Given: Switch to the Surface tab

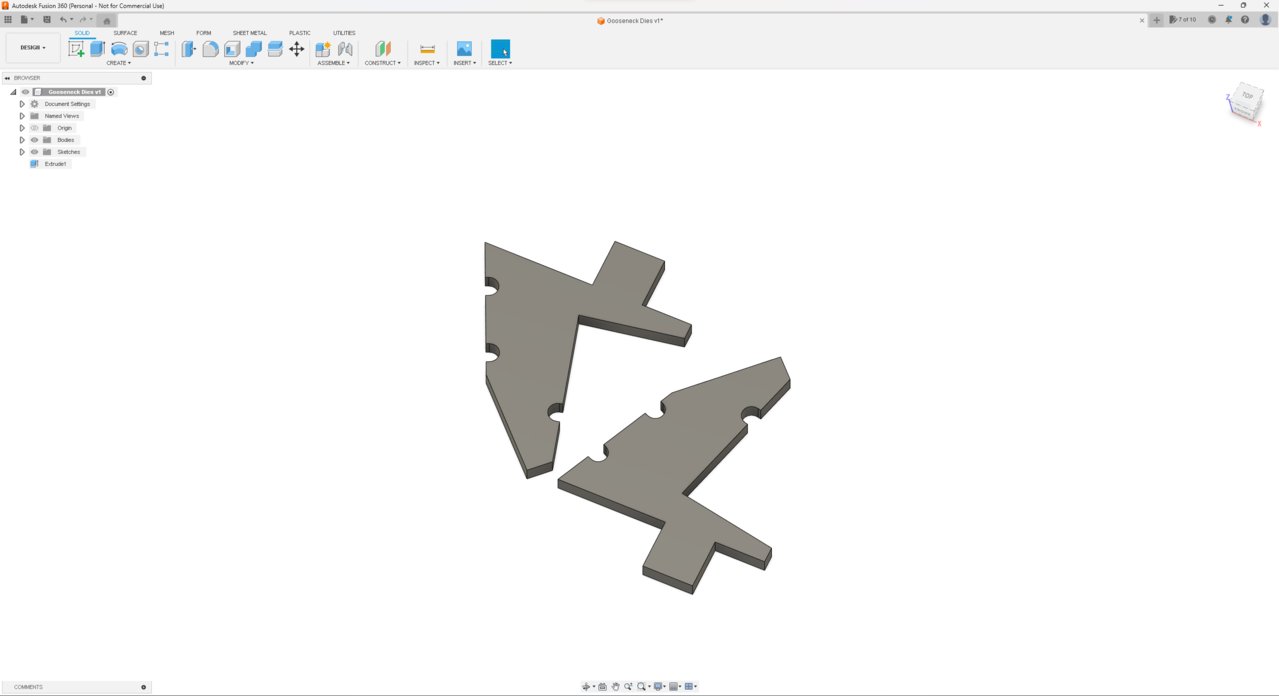Looking at the screenshot, I should click(125, 33).
